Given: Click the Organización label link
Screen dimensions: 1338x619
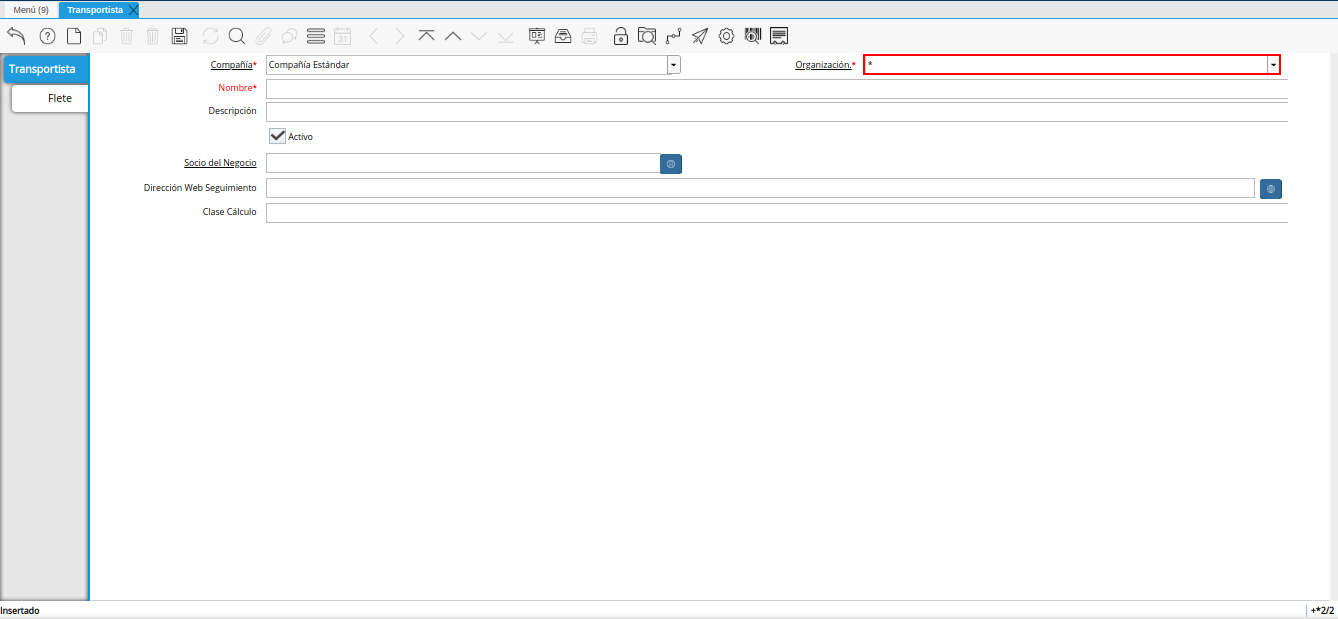Looking at the screenshot, I should point(823,65).
